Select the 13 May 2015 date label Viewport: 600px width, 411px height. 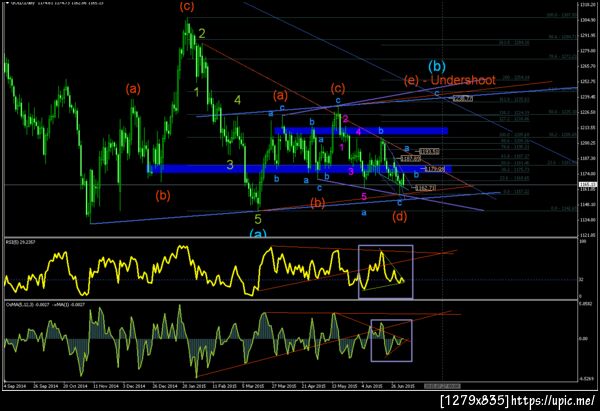(344, 386)
